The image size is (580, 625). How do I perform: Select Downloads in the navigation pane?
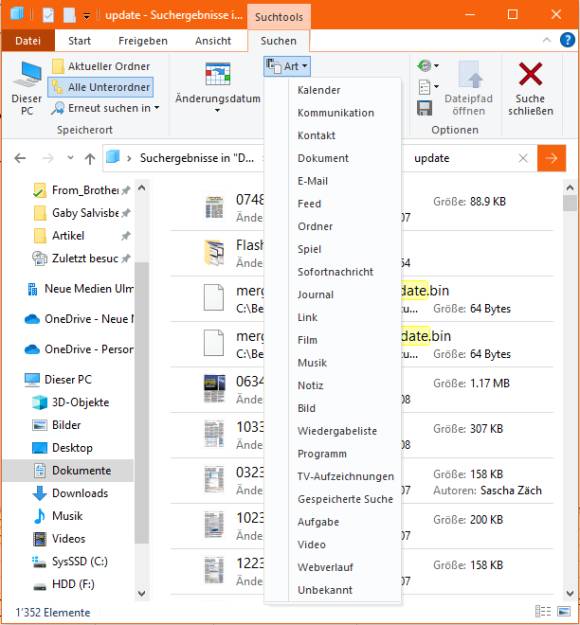tap(80, 493)
